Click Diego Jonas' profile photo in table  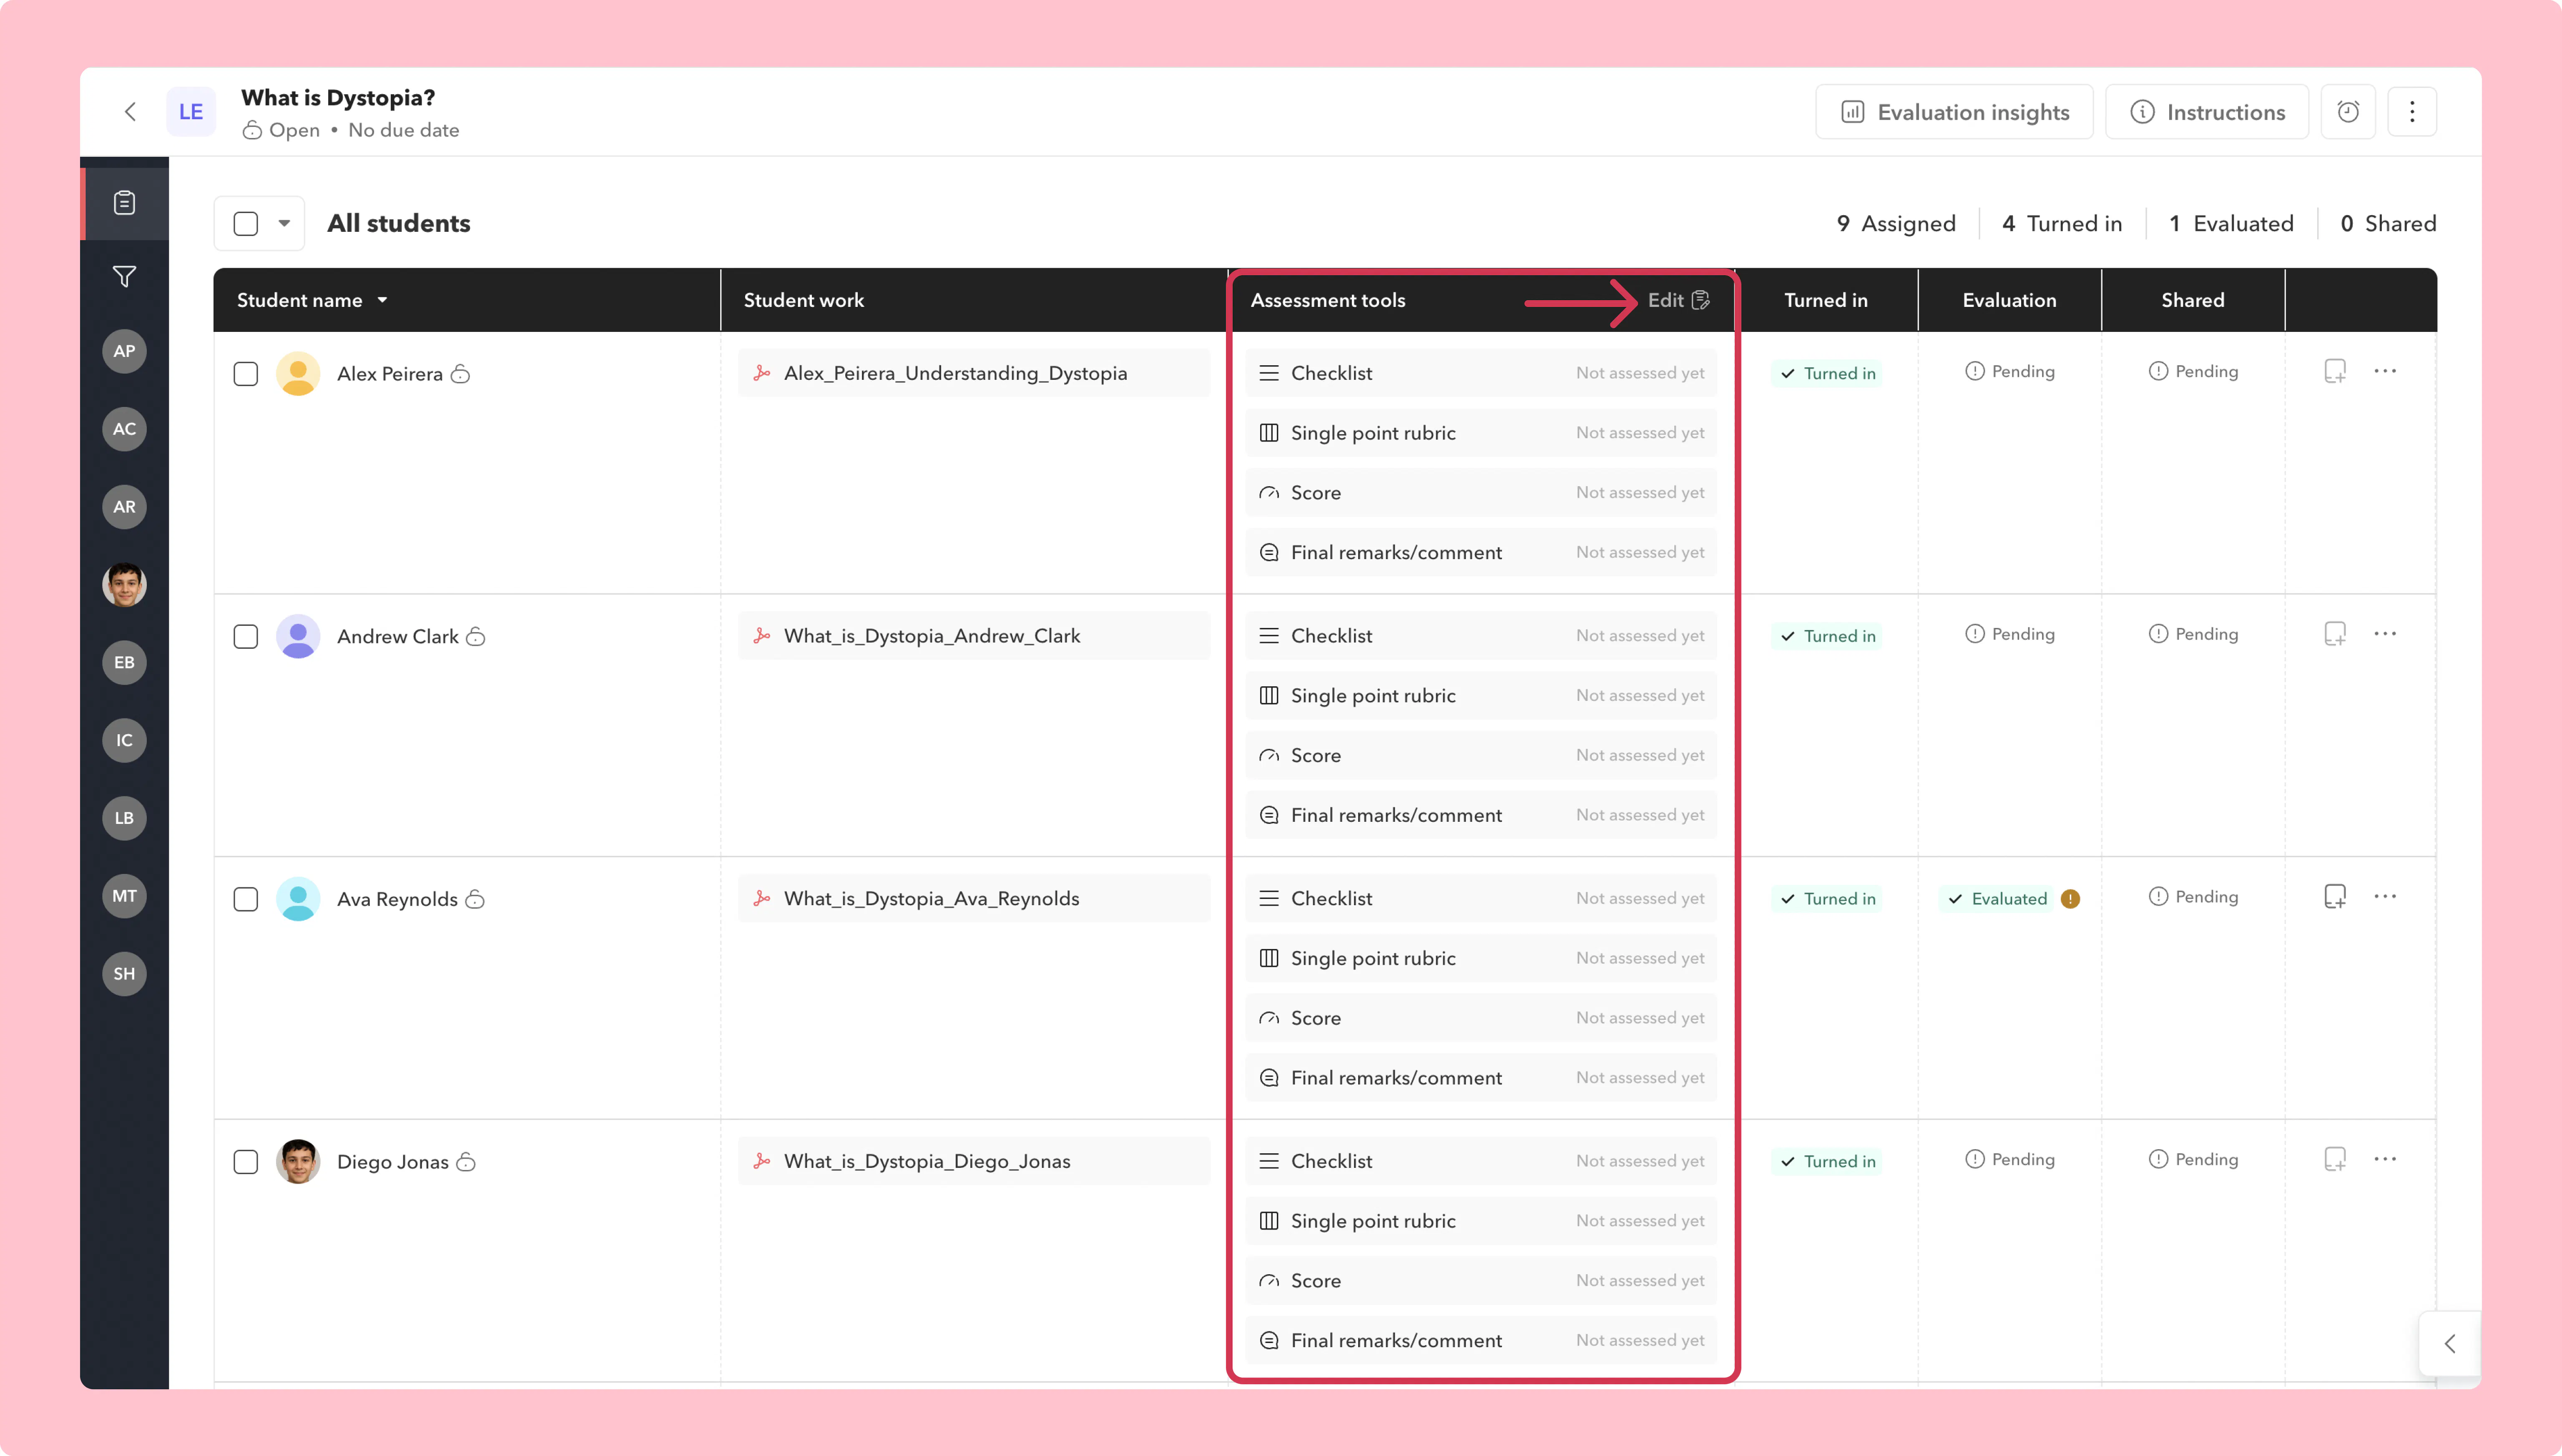point(298,1162)
